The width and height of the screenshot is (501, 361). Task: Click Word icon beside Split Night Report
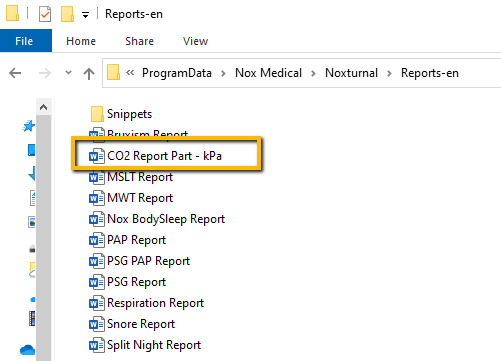tap(97, 345)
